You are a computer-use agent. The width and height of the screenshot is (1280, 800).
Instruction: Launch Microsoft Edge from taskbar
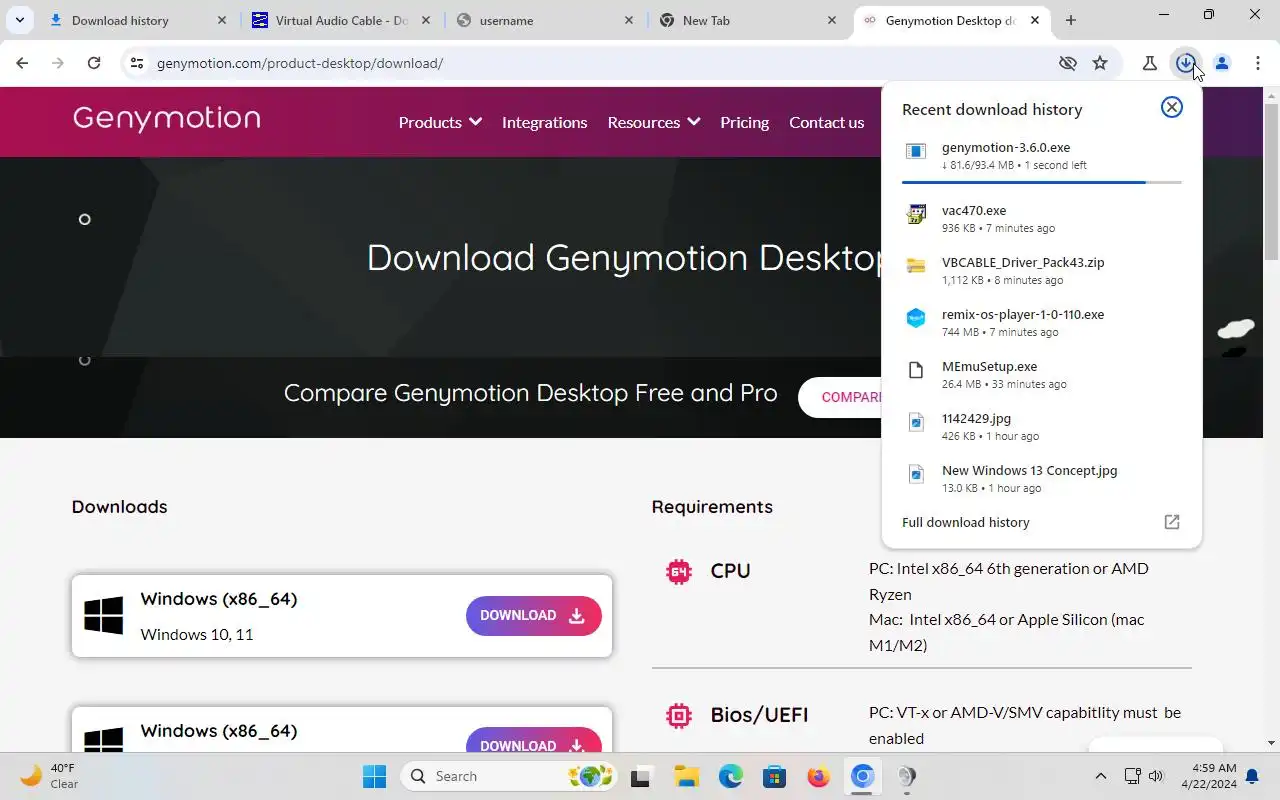click(731, 776)
